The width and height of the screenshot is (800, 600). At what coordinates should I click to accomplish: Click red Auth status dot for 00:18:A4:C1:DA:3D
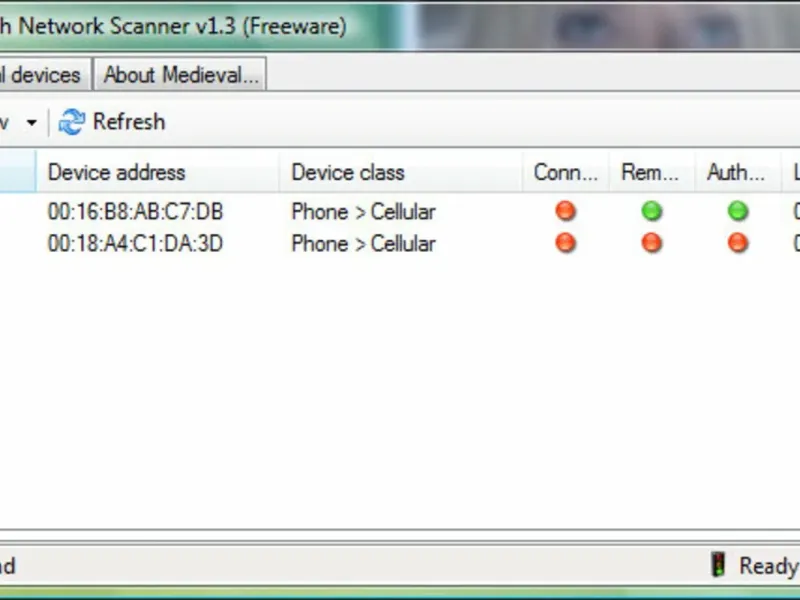pyautogui.click(x=738, y=243)
